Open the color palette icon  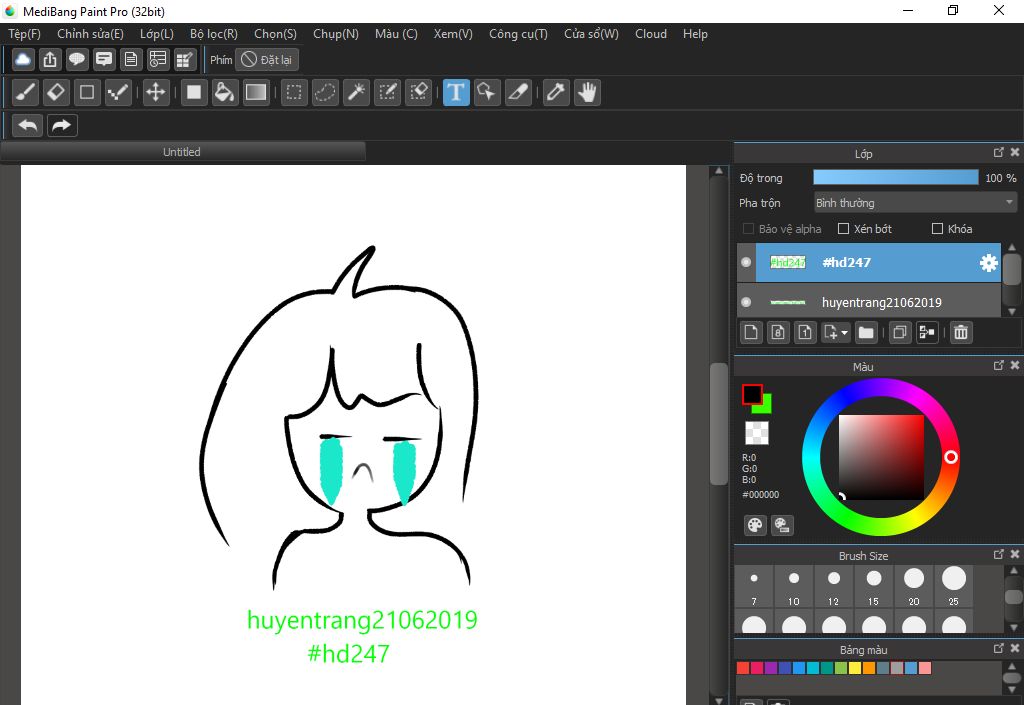pos(755,525)
